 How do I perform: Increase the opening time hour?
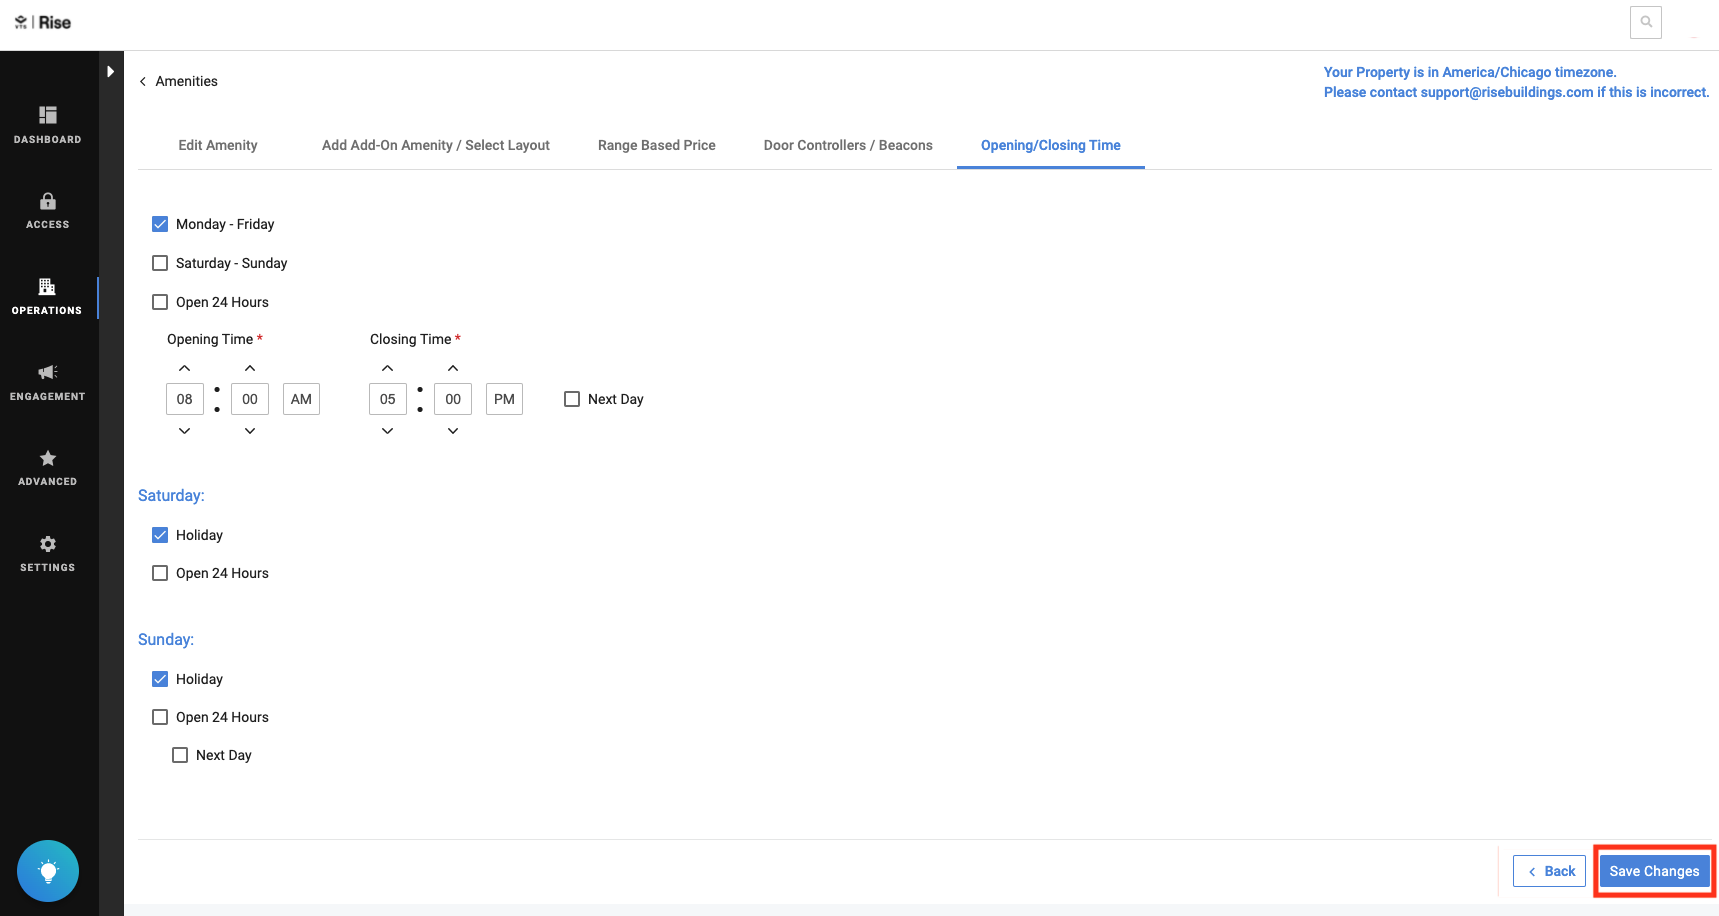(x=185, y=368)
